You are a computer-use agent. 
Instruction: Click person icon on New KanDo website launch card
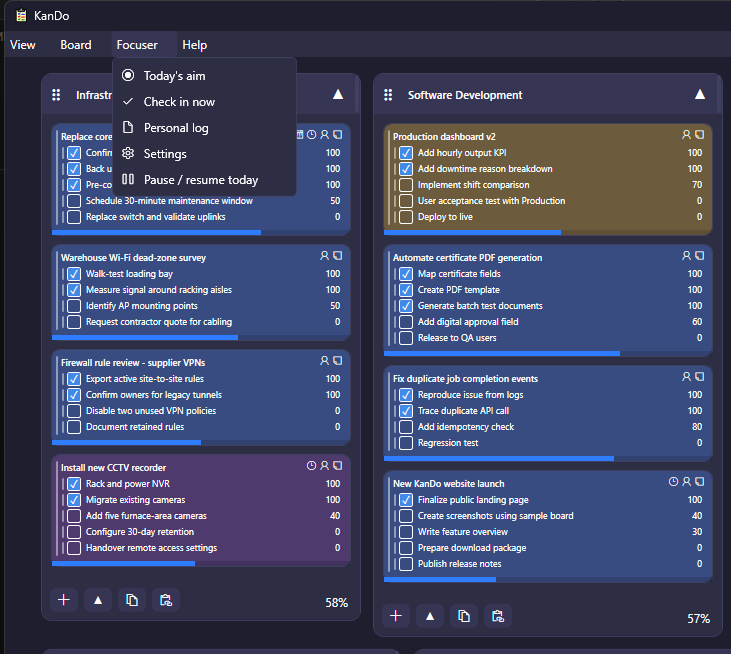pyautogui.click(x=686, y=482)
